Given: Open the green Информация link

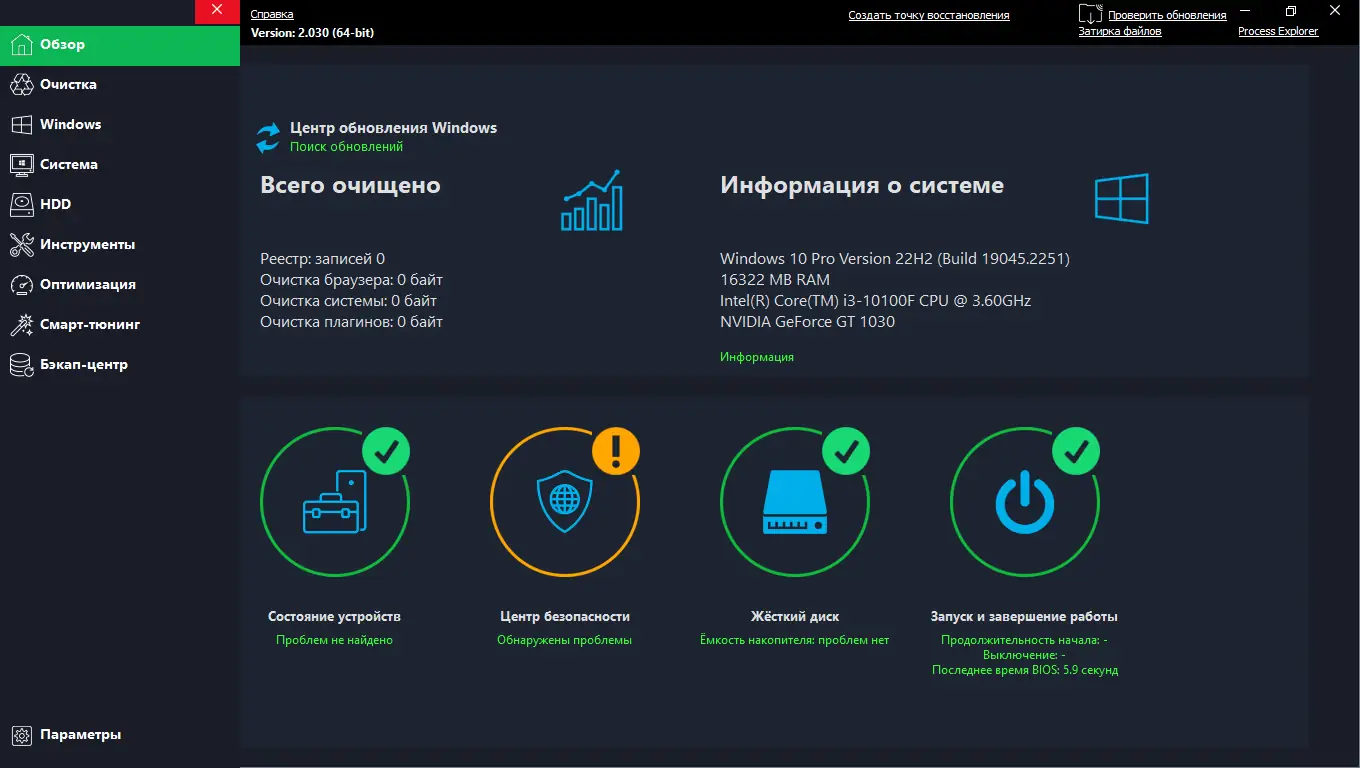Looking at the screenshot, I should pyautogui.click(x=757, y=357).
